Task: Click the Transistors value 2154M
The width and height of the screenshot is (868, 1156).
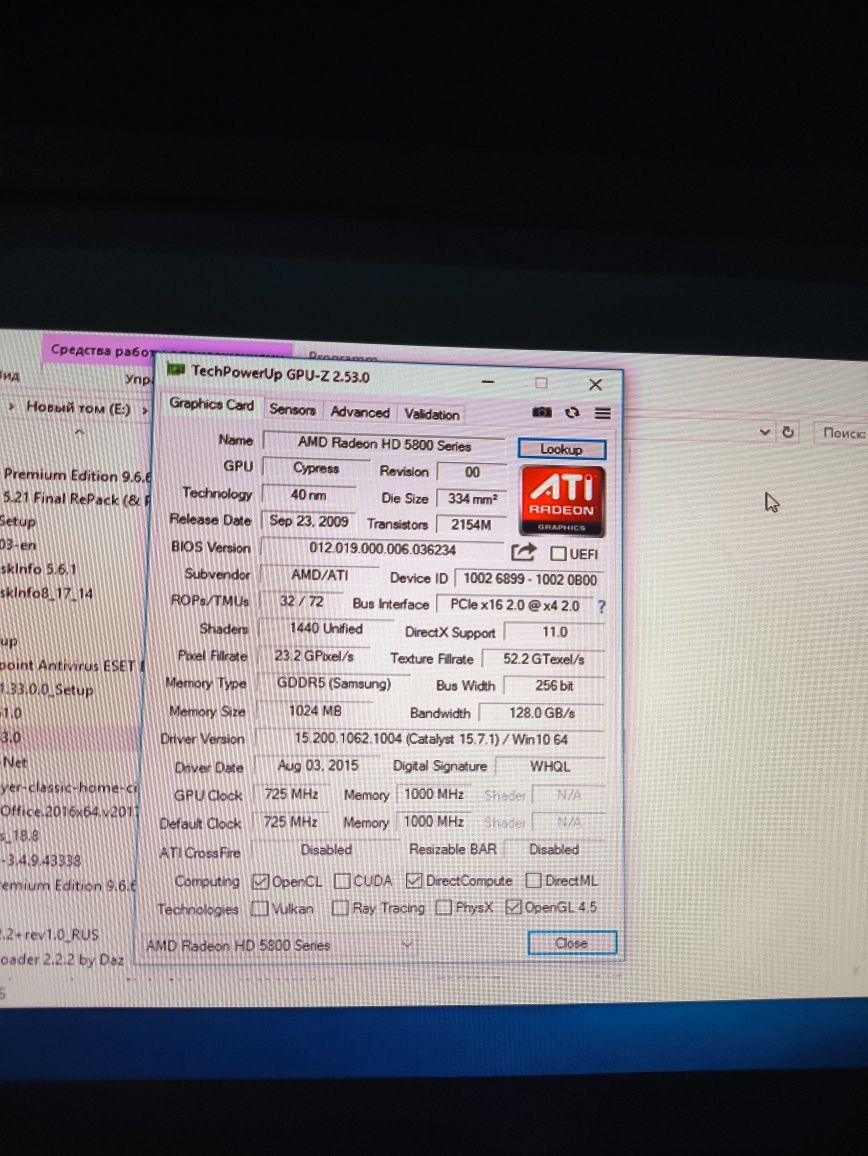Action: (x=471, y=525)
